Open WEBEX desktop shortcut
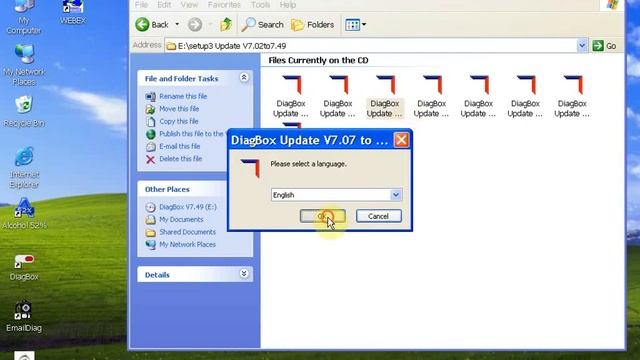 (72, 13)
